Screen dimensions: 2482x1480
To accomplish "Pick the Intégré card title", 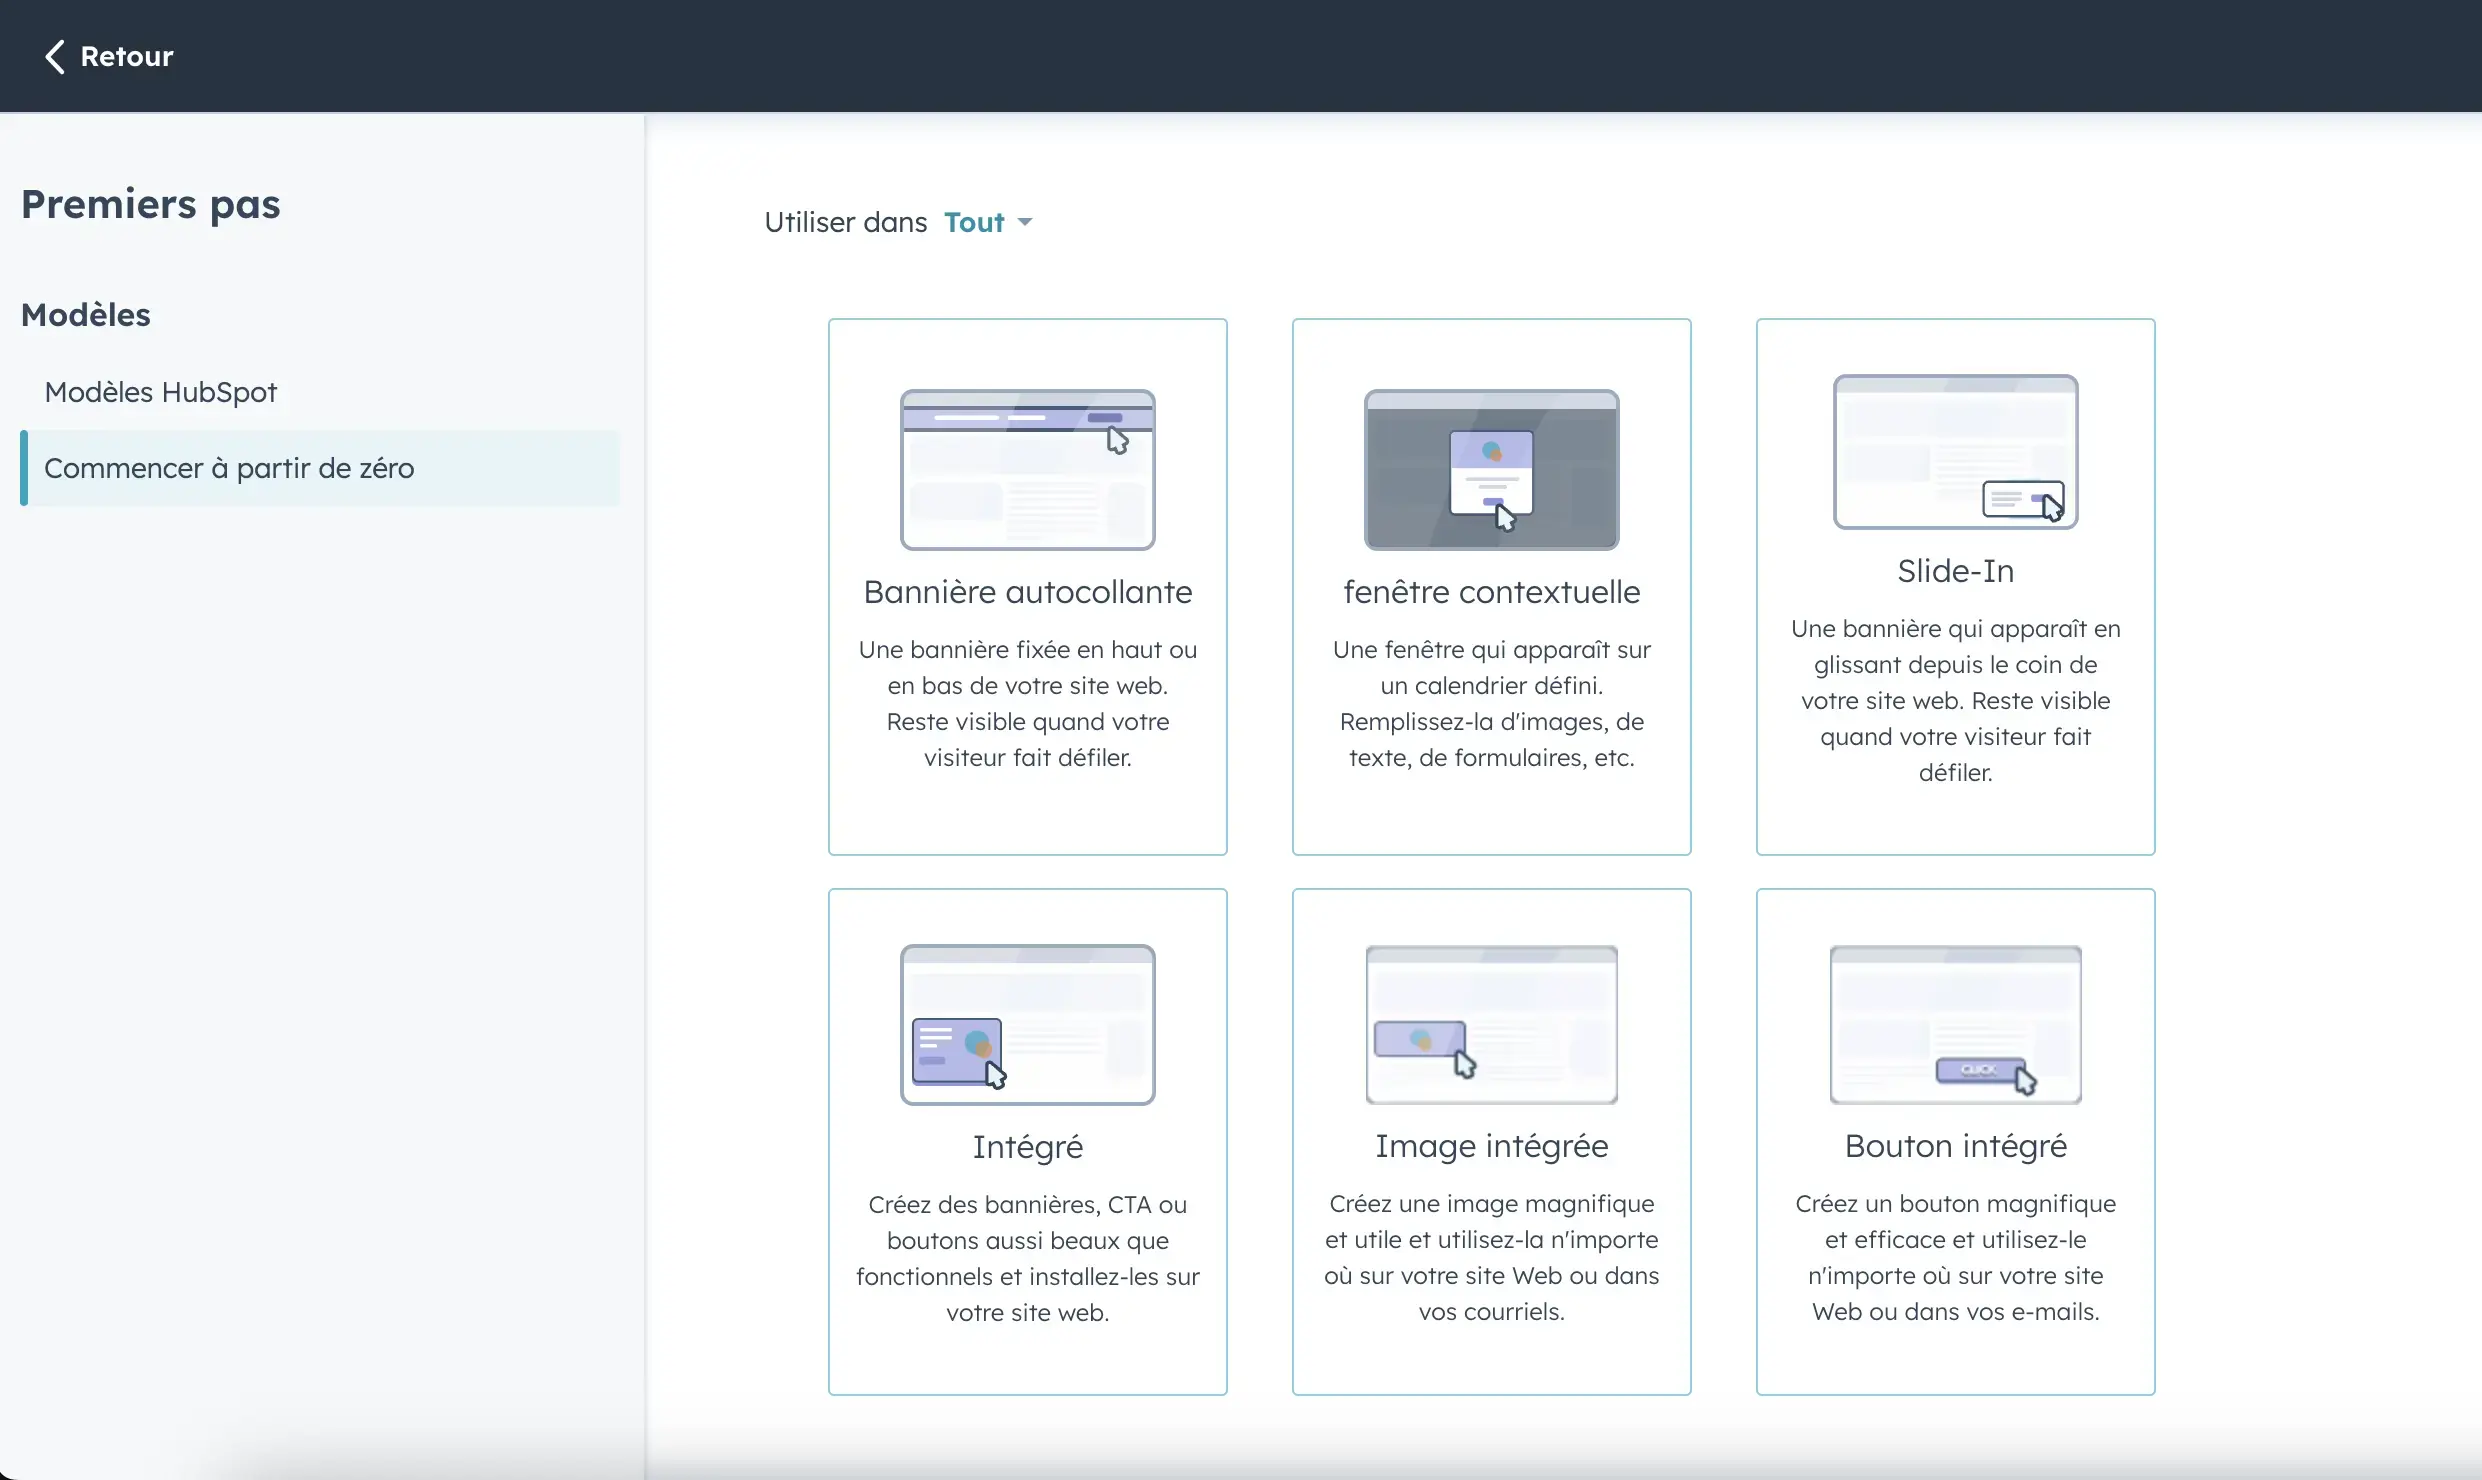I will click(1027, 1147).
